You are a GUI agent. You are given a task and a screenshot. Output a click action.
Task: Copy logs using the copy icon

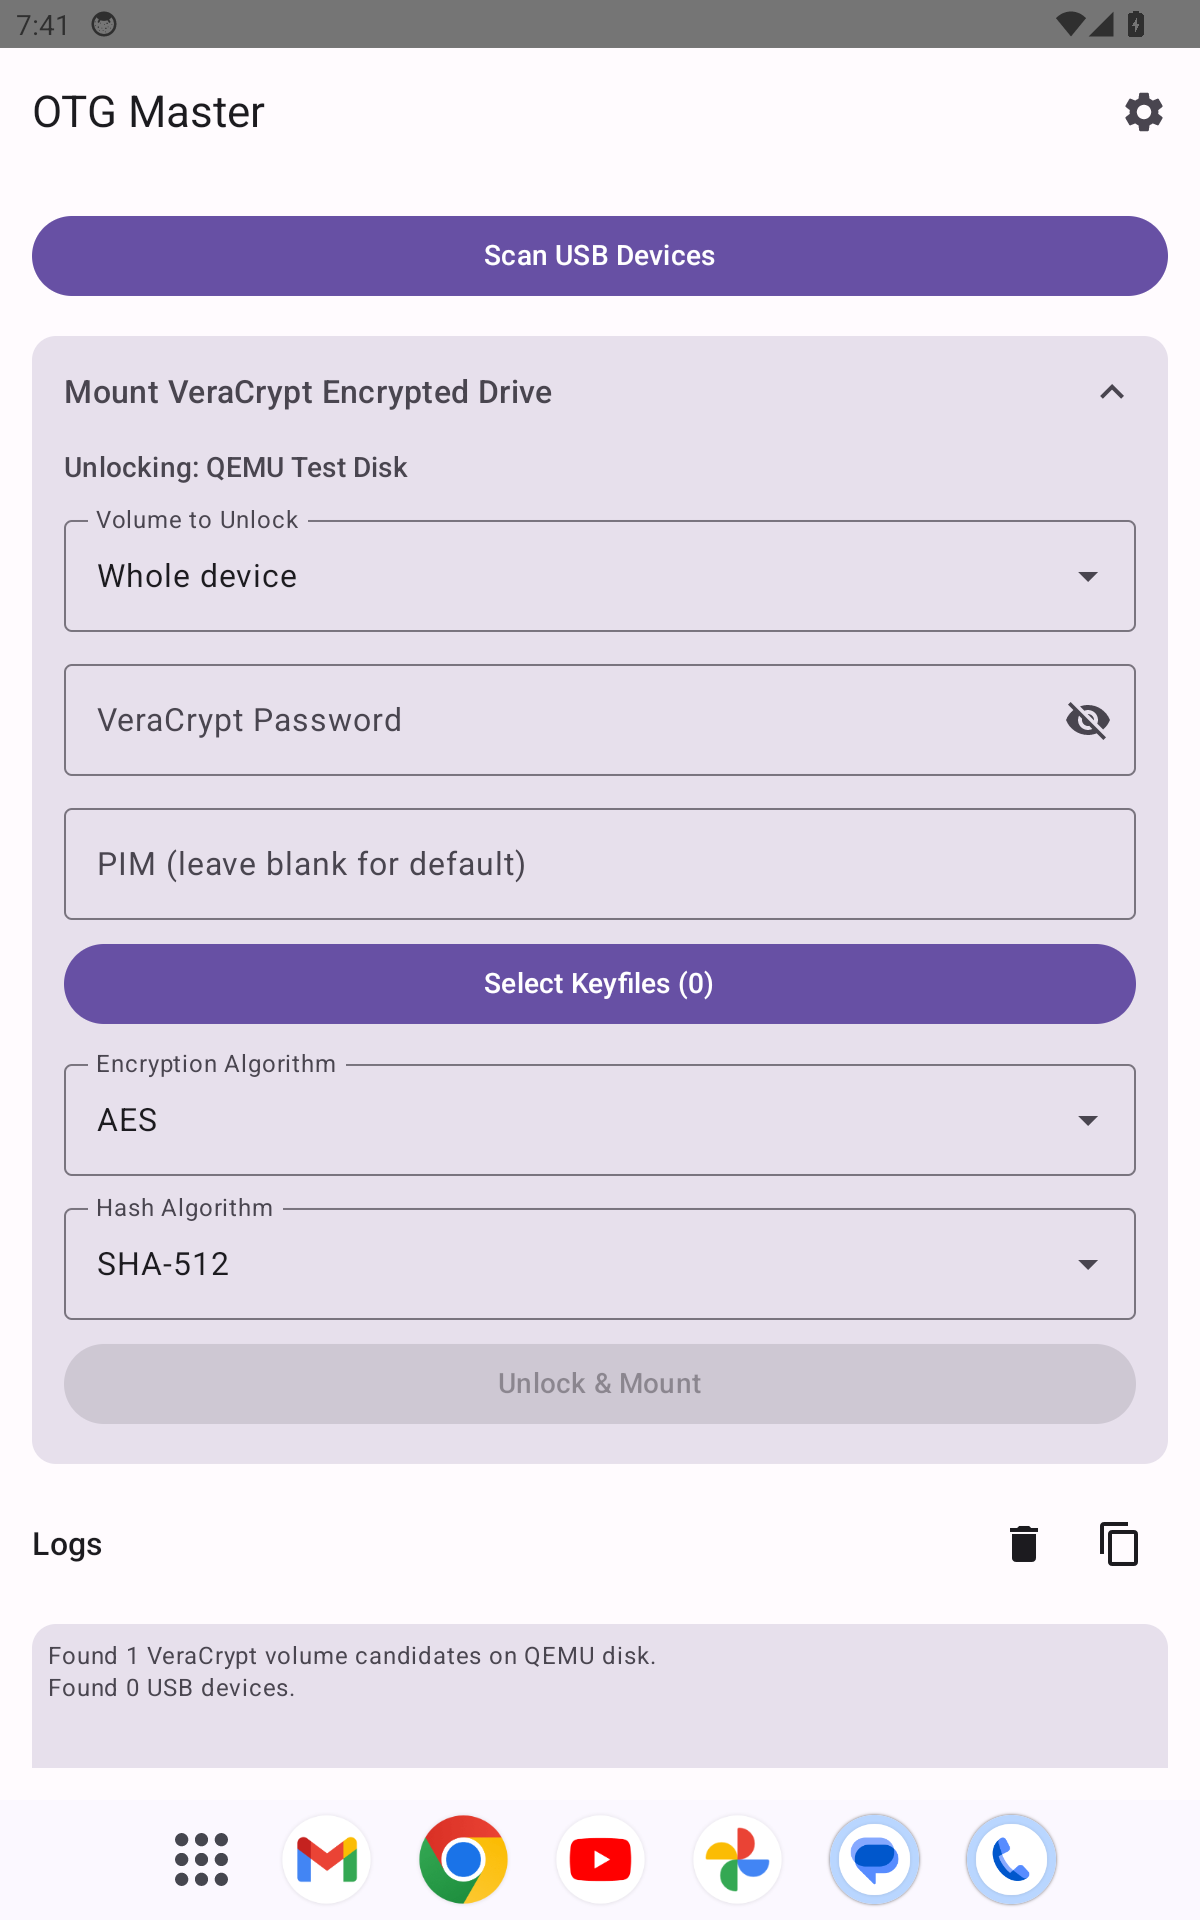1119,1544
